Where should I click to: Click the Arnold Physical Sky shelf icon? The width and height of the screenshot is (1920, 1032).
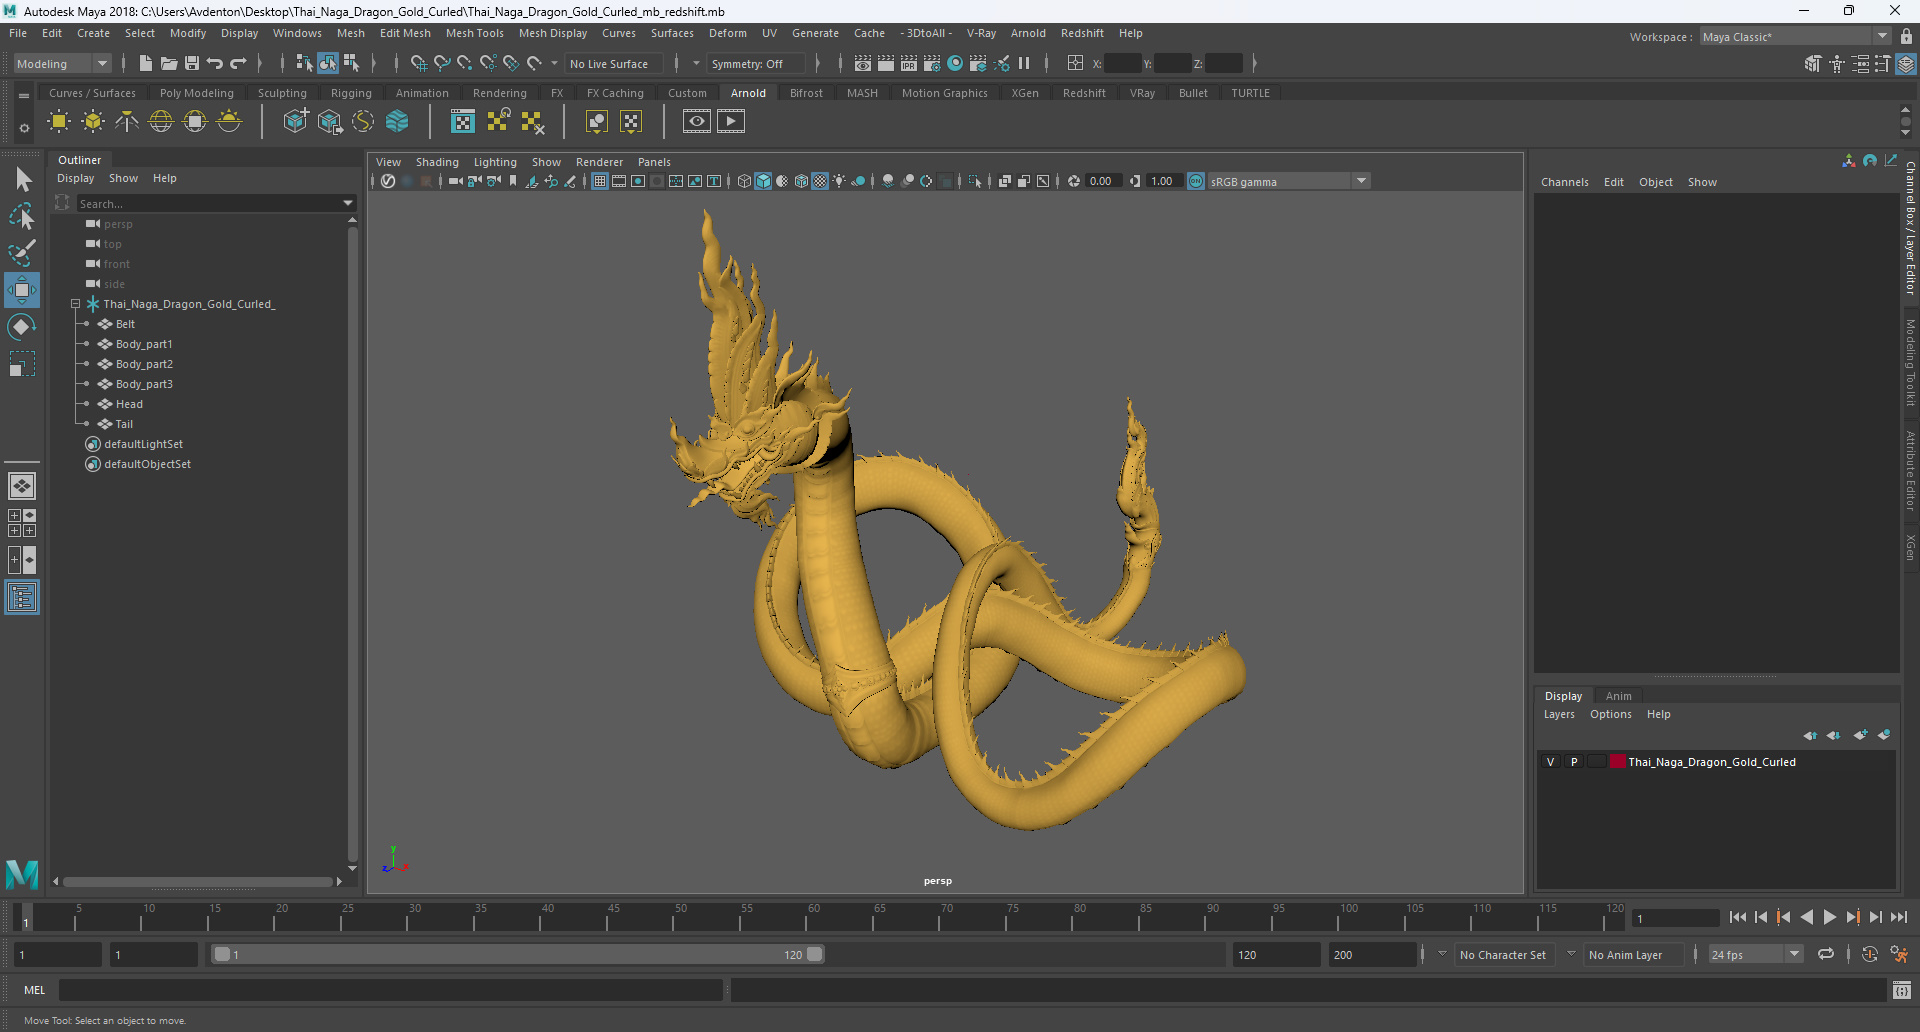point(229,122)
